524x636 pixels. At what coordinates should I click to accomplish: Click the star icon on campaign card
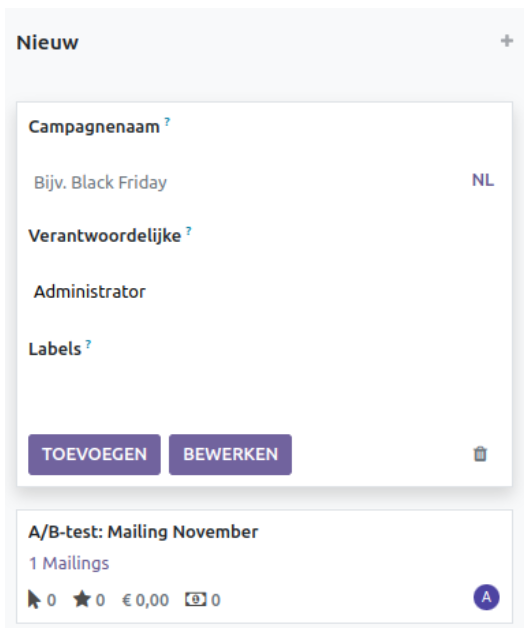click(82, 599)
